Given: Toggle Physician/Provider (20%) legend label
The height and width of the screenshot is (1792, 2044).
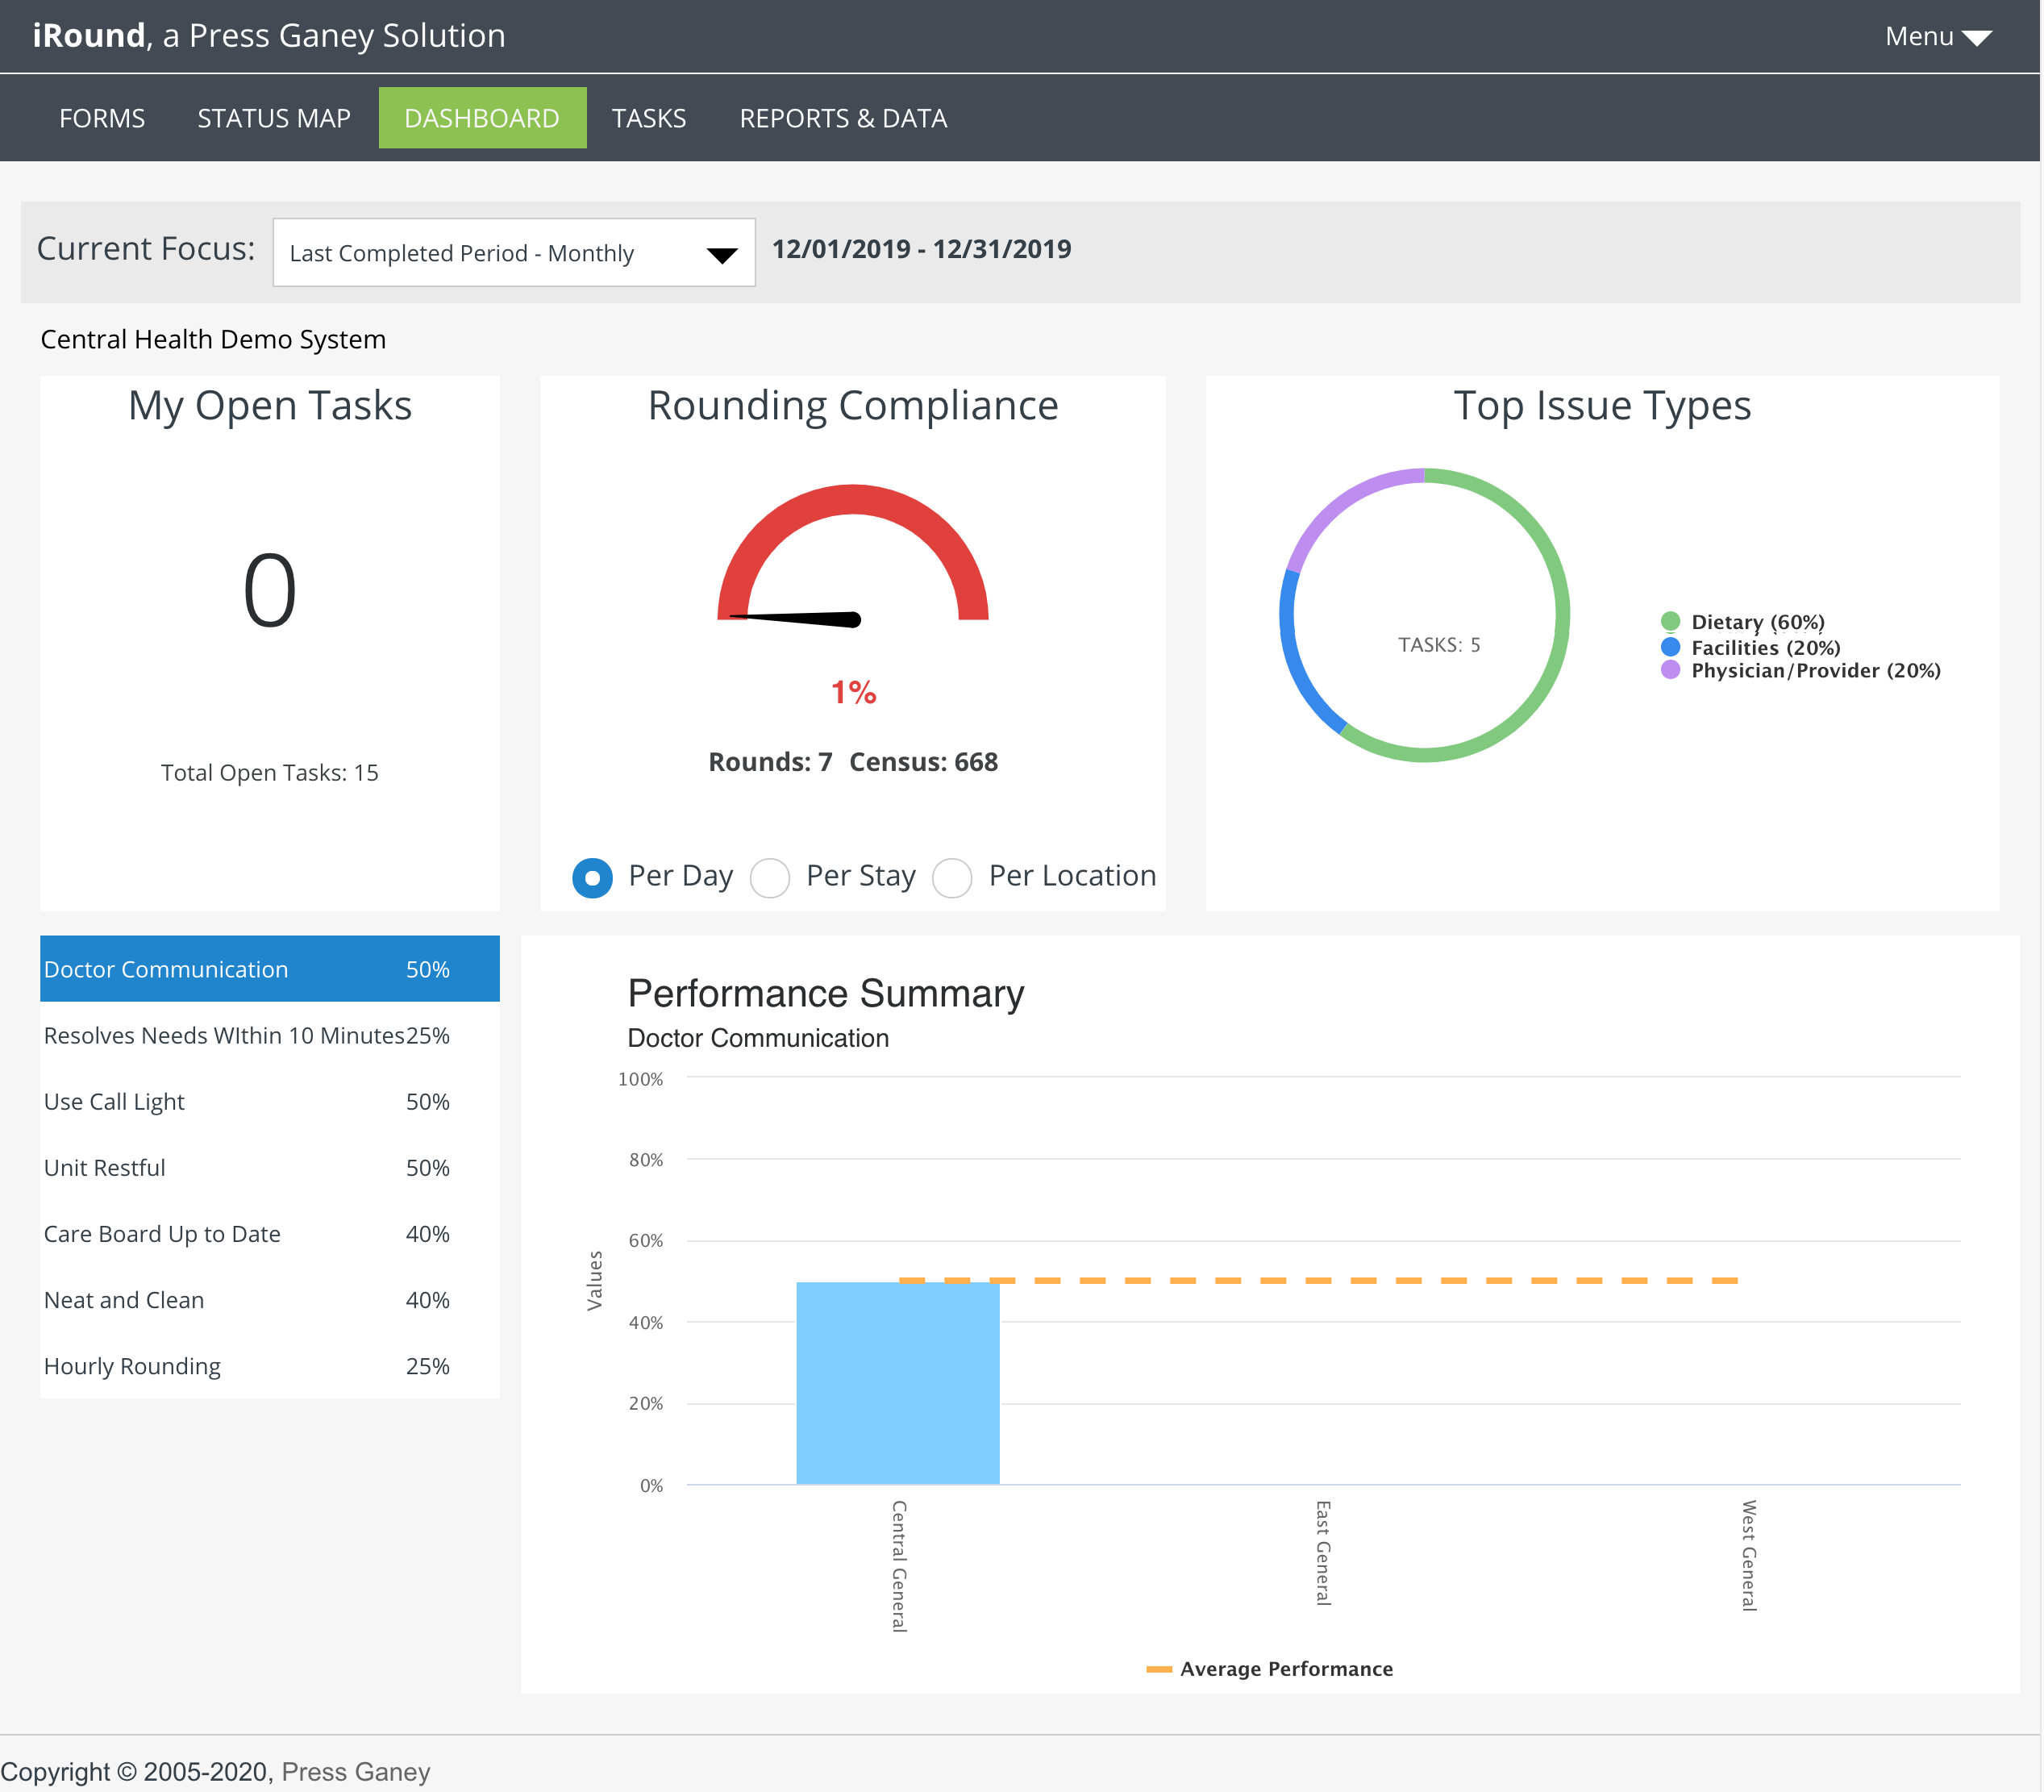Looking at the screenshot, I should (x=1816, y=670).
